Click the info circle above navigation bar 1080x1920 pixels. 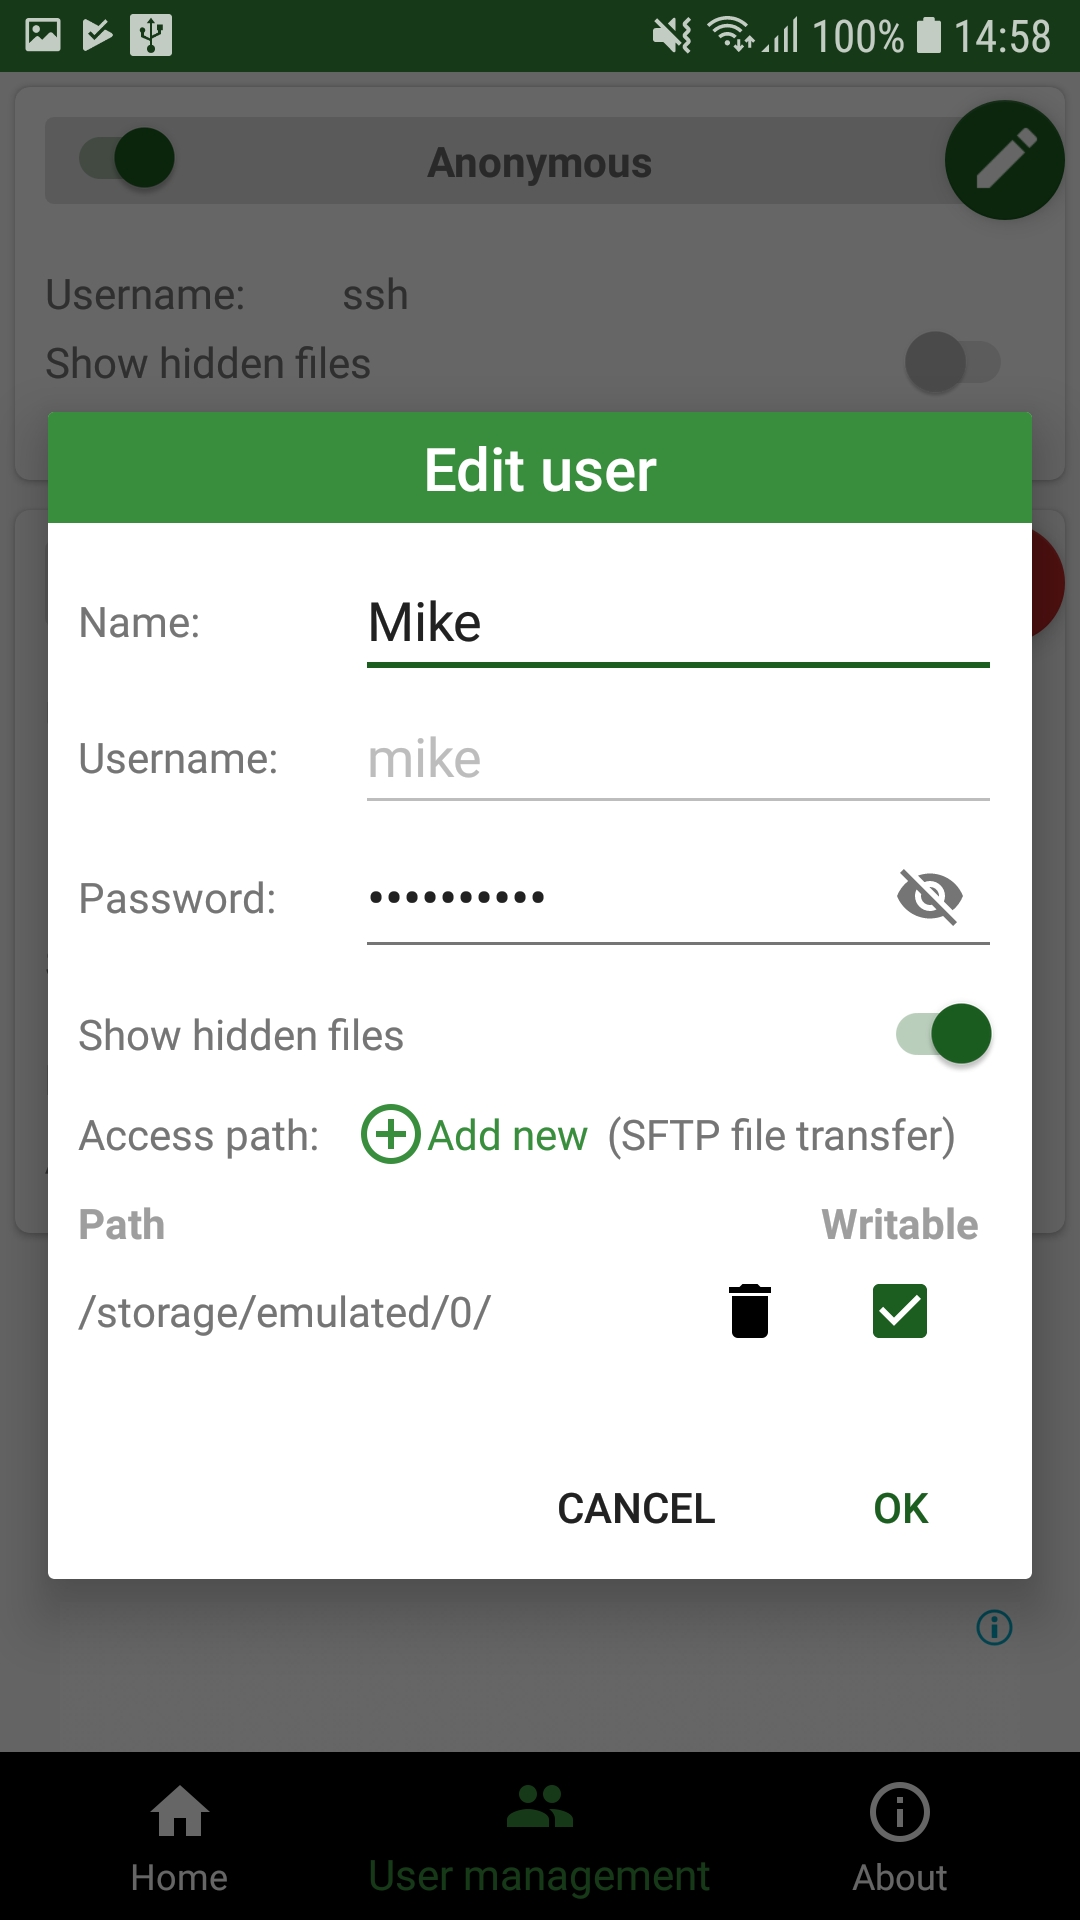(994, 1627)
